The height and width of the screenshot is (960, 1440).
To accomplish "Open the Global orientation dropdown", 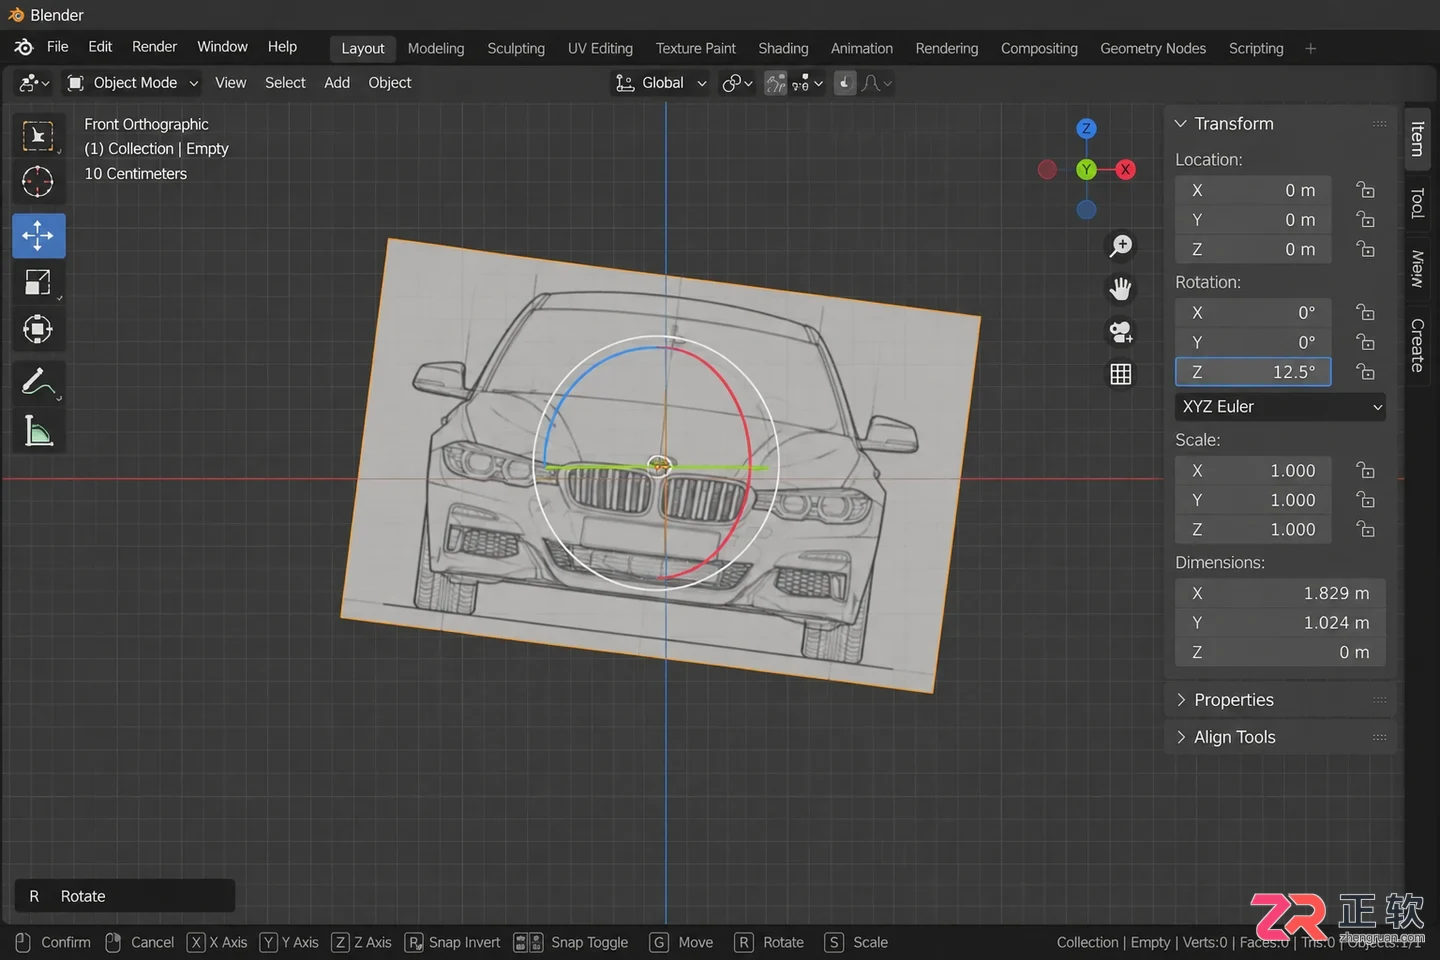I will click(x=661, y=83).
